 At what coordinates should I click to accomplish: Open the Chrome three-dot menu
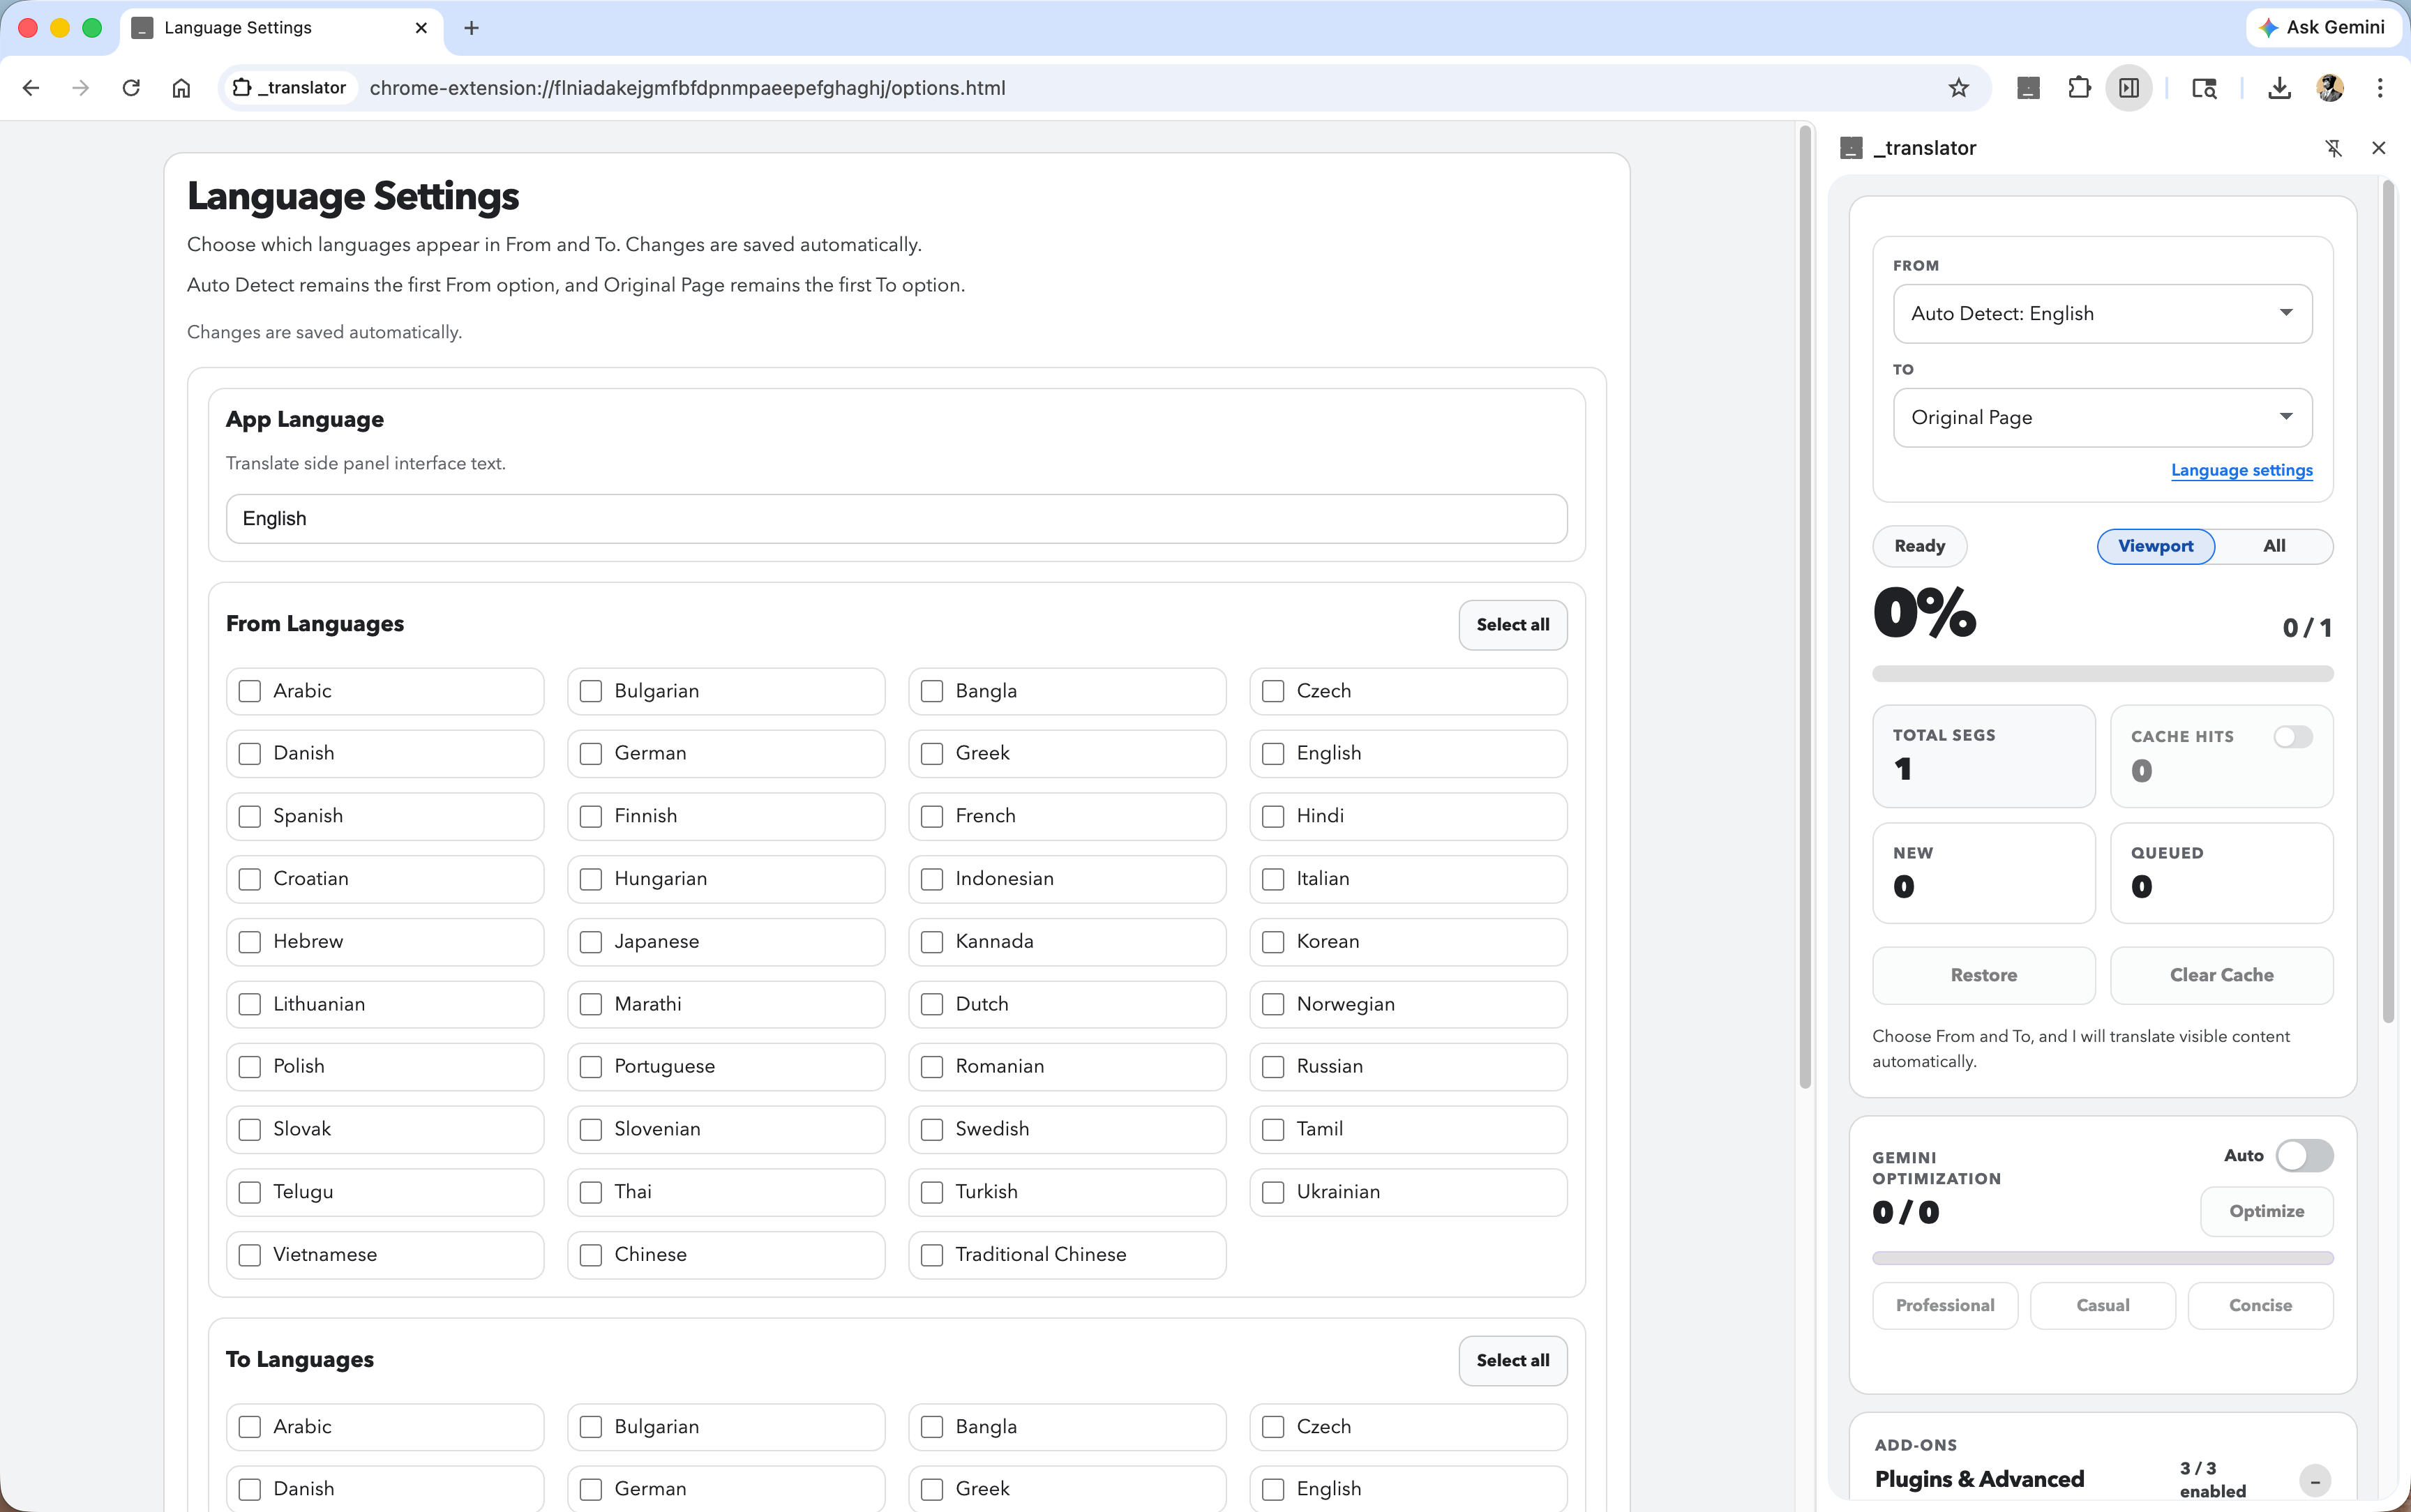[x=2380, y=88]
